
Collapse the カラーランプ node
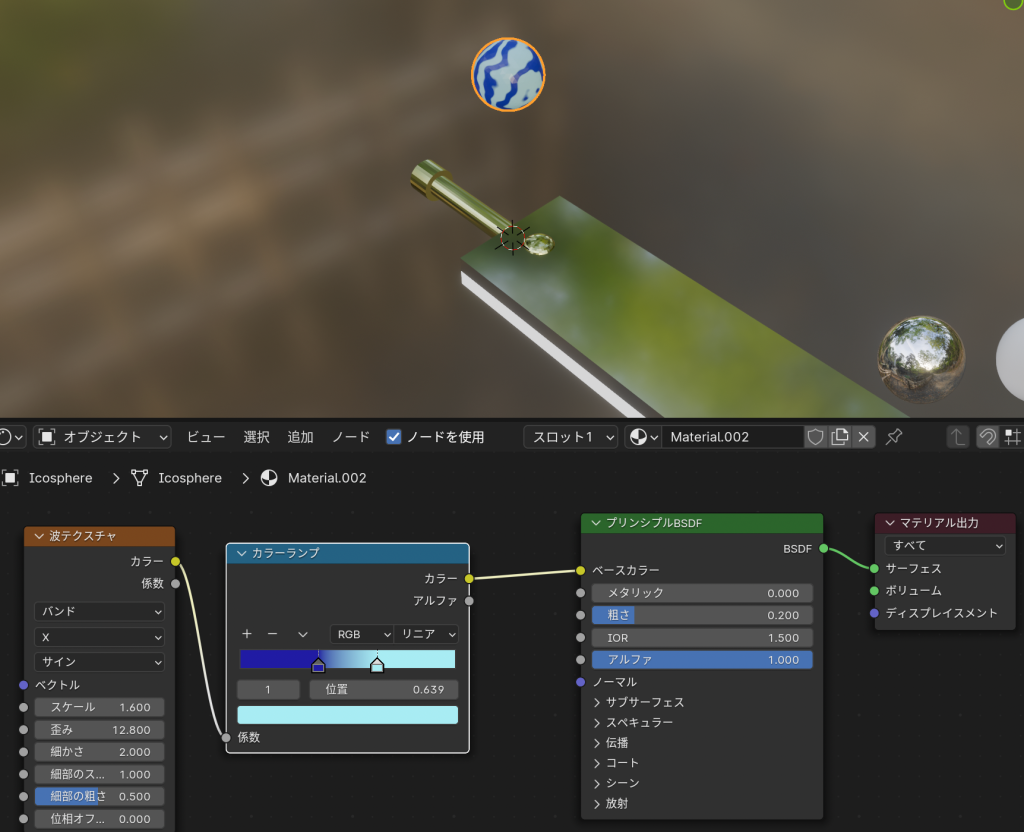241,553
